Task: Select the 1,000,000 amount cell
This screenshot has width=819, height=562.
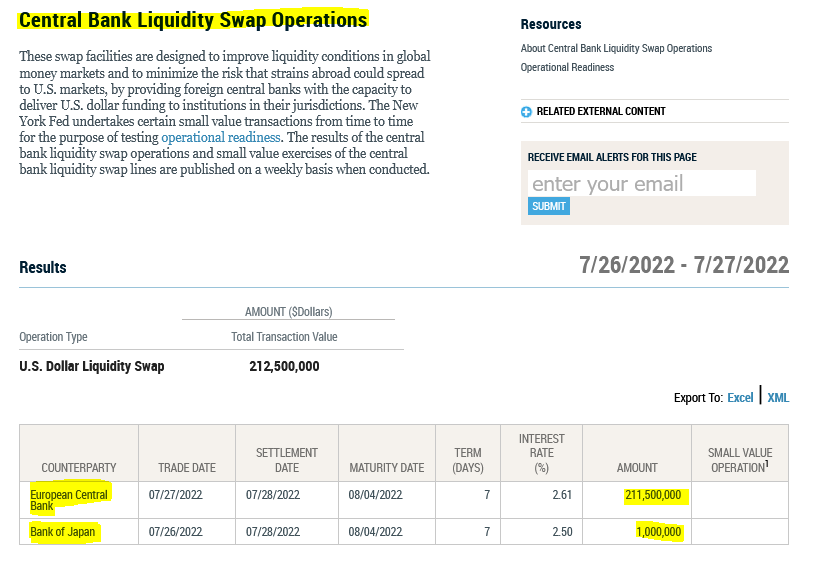Action: click(x=637, y=532)
